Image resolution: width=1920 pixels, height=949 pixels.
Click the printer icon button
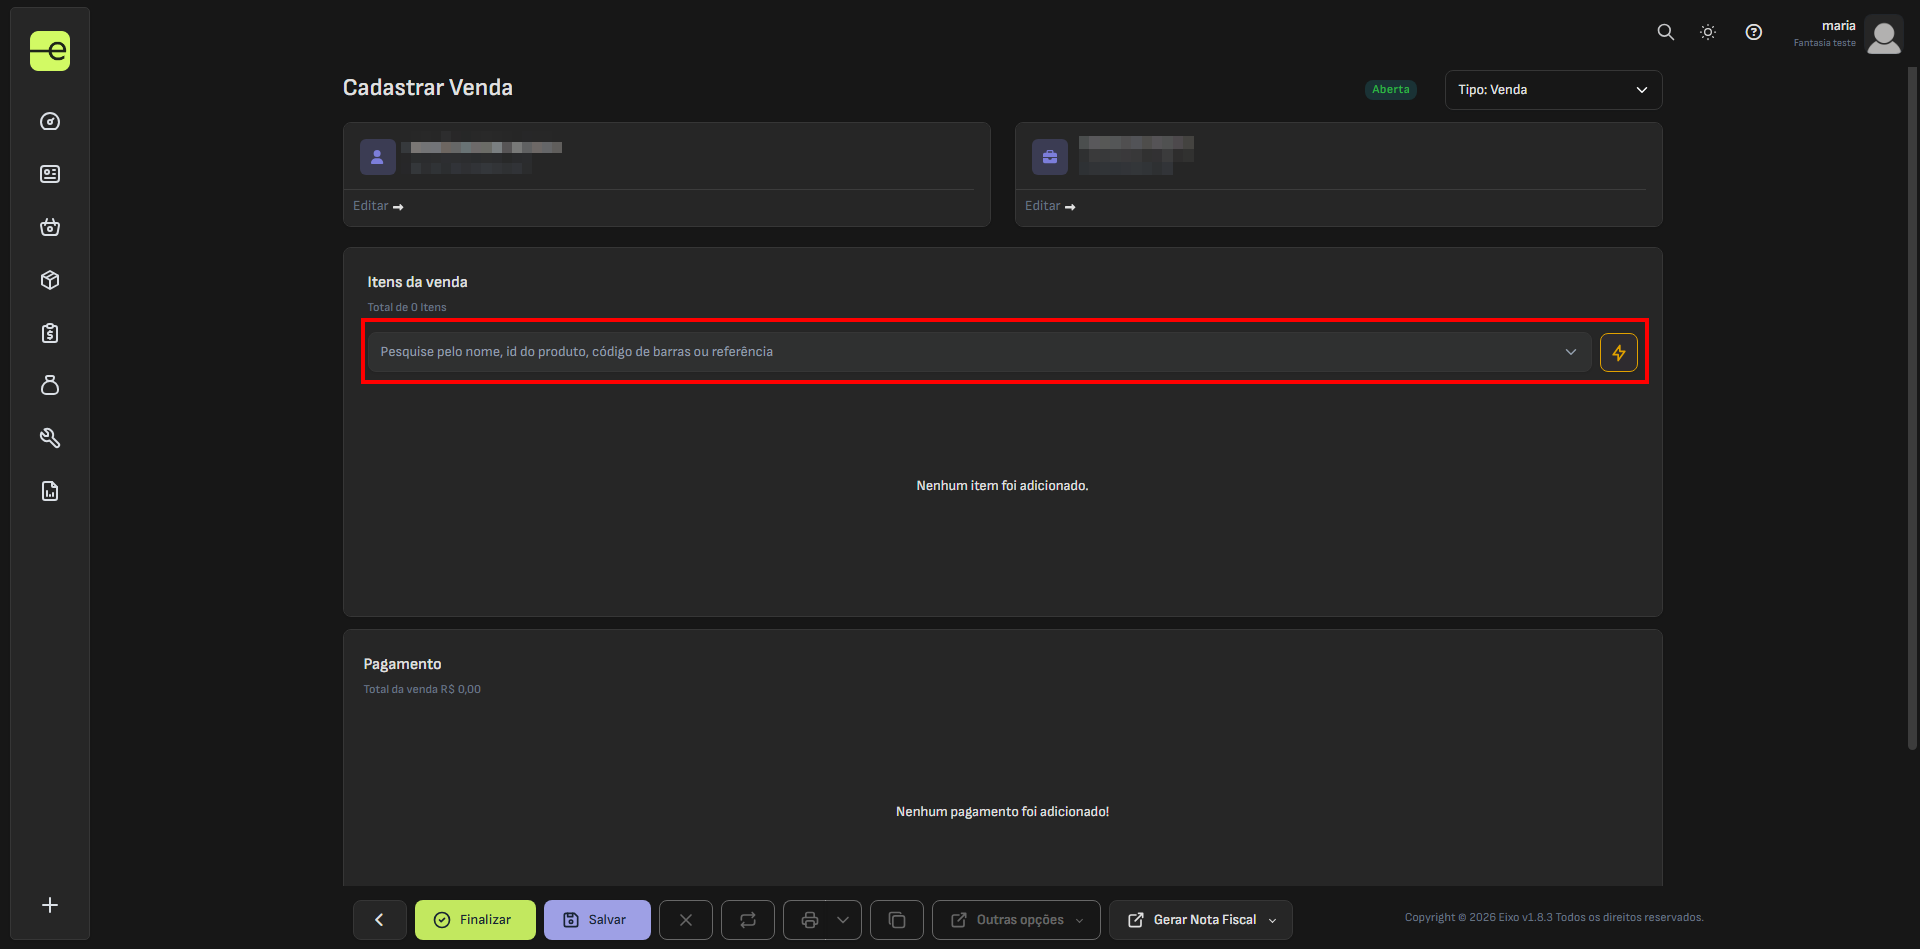pyautogui.click(x=810, y=920)
